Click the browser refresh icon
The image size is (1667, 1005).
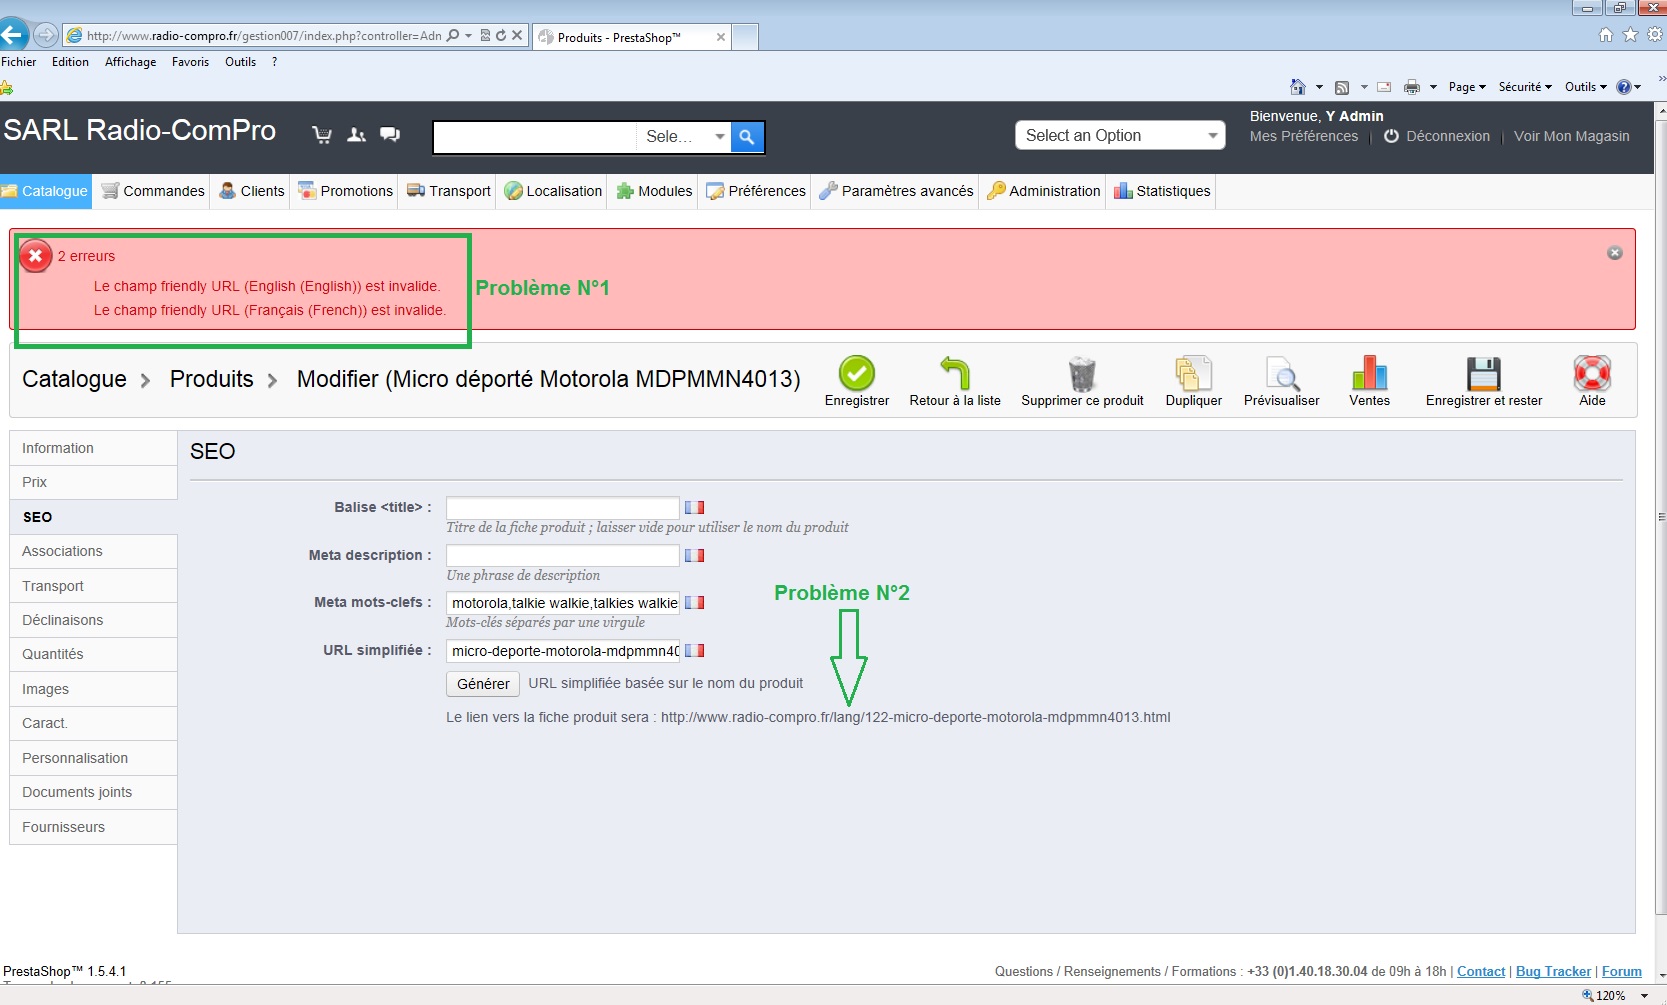(501, 35)
